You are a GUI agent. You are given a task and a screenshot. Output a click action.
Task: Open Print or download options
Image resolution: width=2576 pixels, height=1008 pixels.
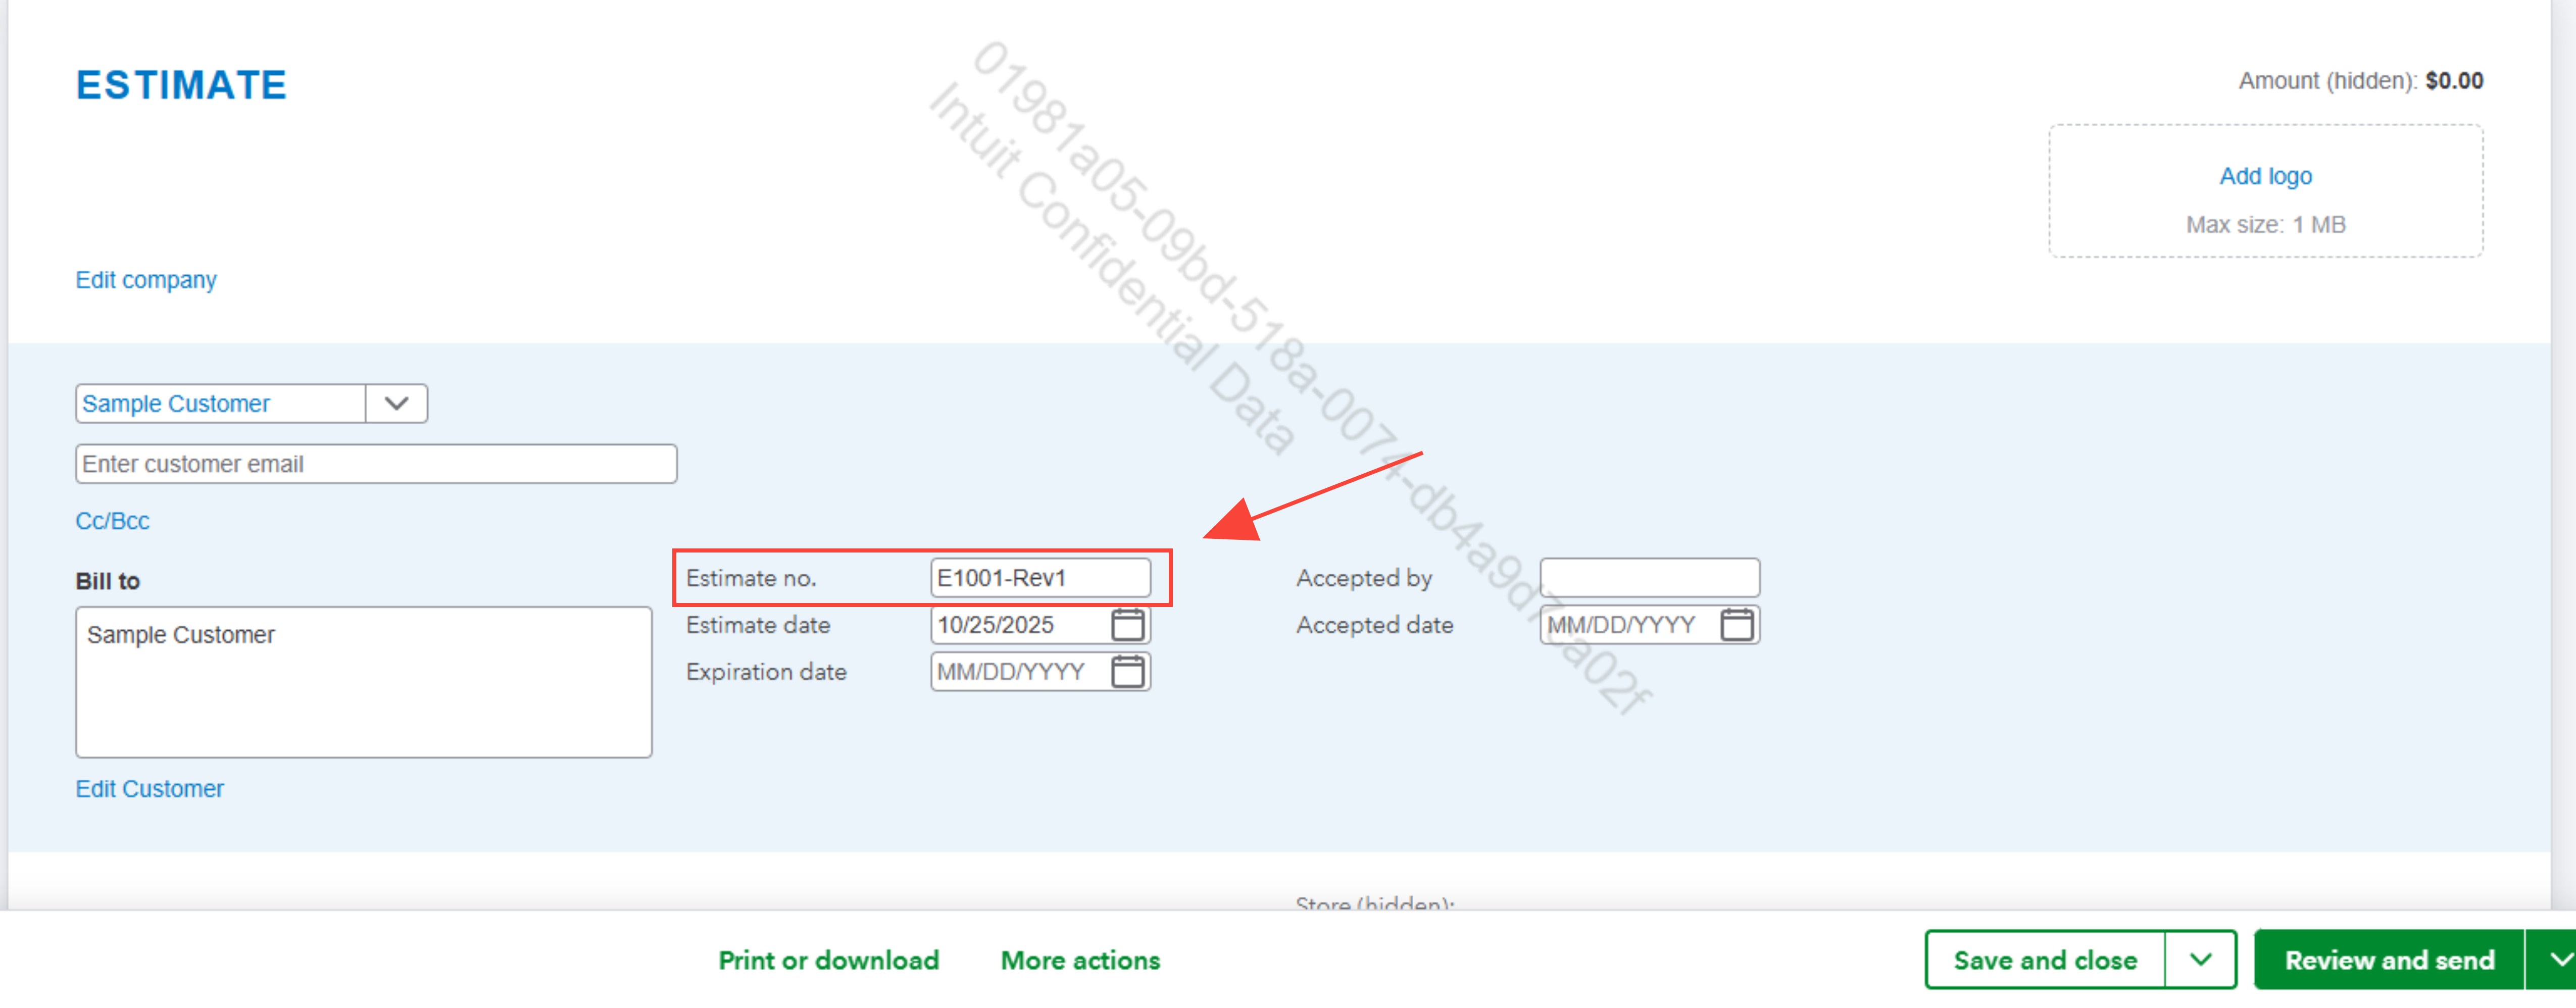[x=828, y=960]
